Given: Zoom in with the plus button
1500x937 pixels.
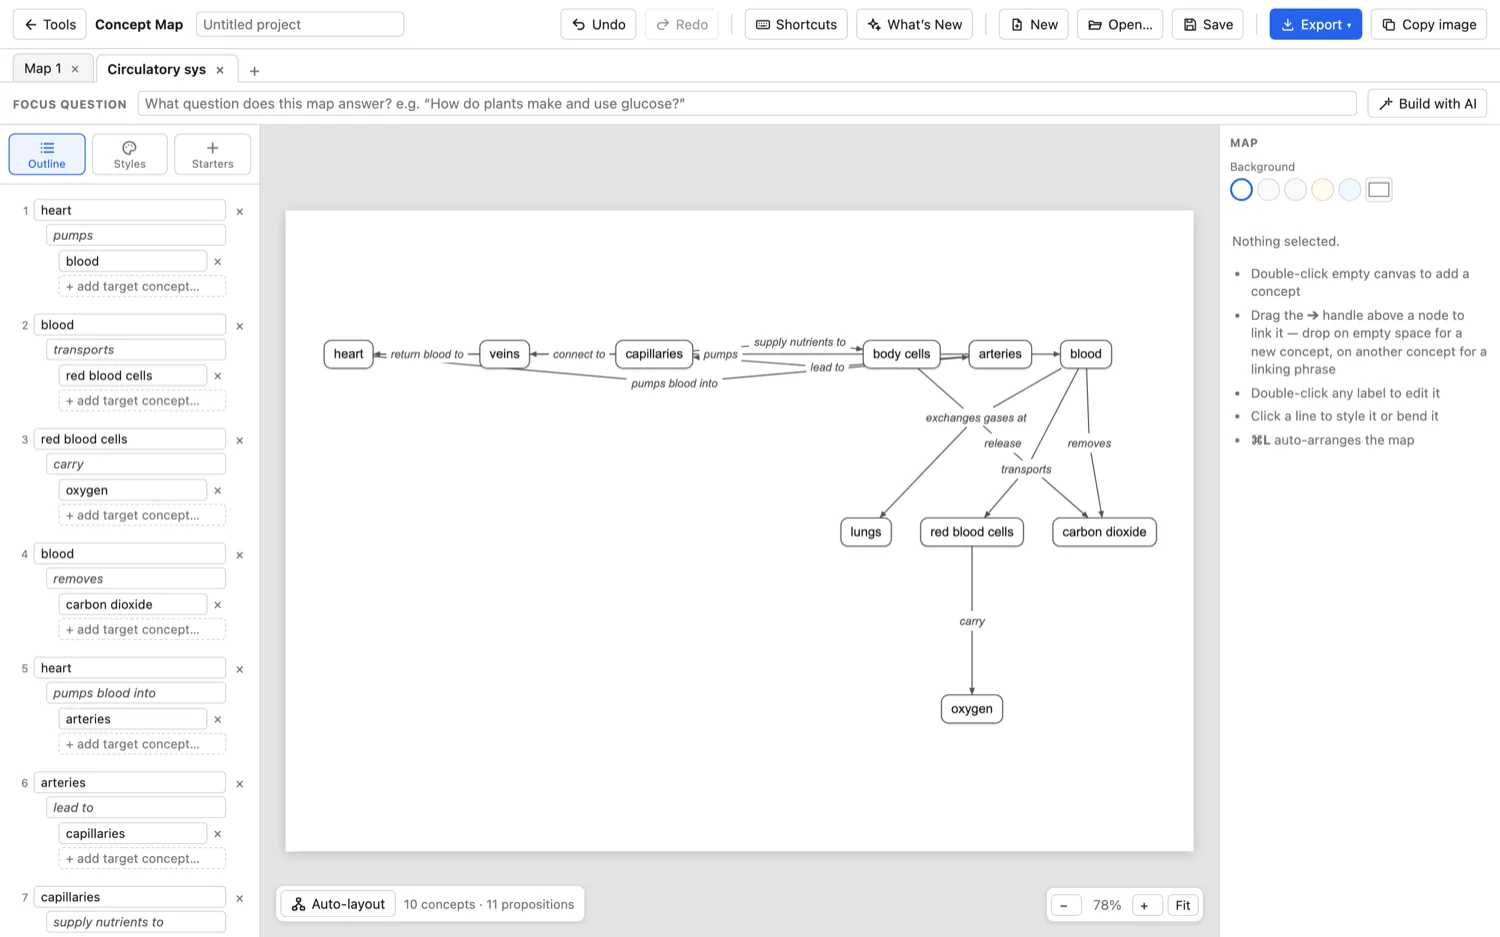Looking at the screenshot, I should (1145, 905).
